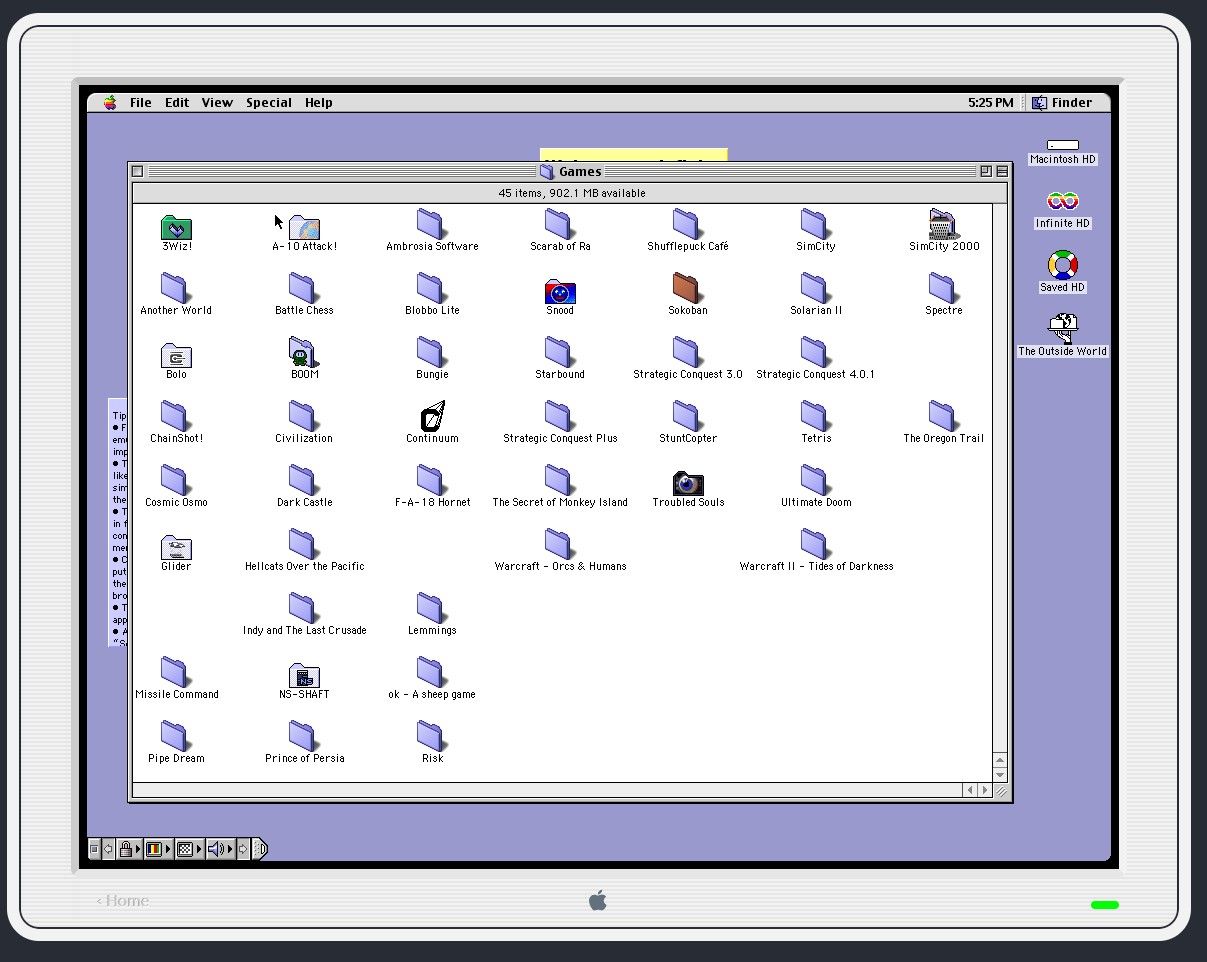1207x962 pixels.
Task: Select the Prince of Persia folder
Action: coord(304,737)
